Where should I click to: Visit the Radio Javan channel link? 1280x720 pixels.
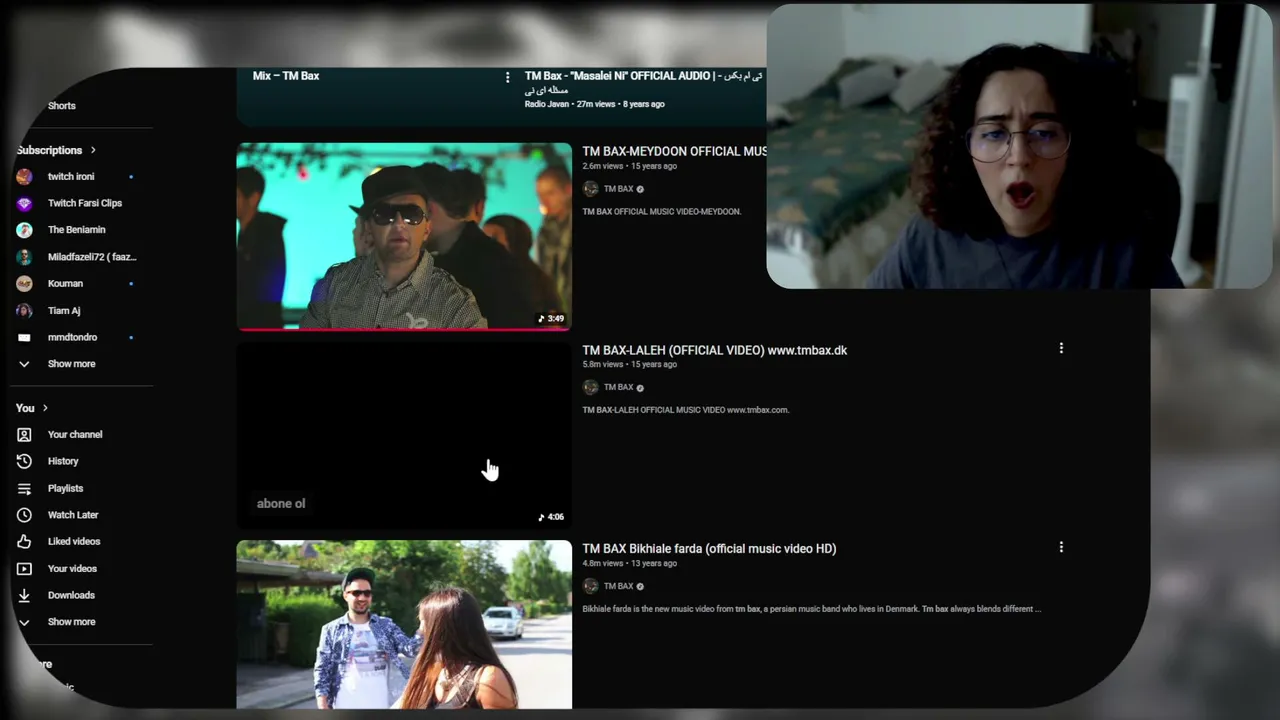tap(546, 104)
